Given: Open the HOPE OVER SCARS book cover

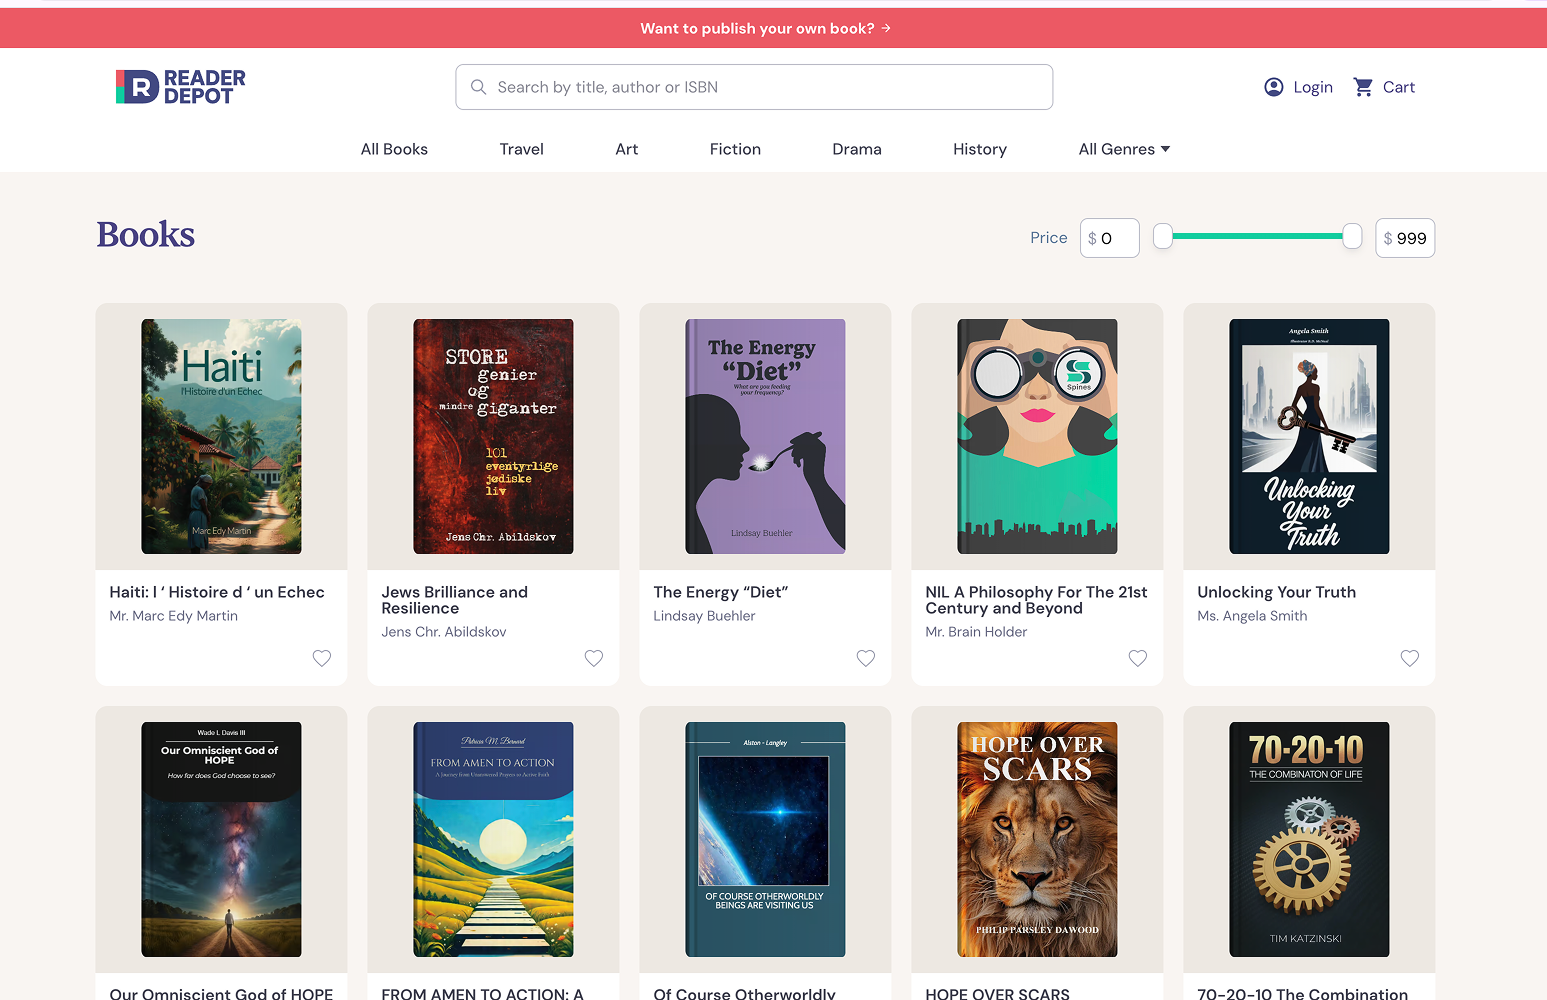Looking at the screenshot, I should pyautogui.click(x=1037, y=839).
